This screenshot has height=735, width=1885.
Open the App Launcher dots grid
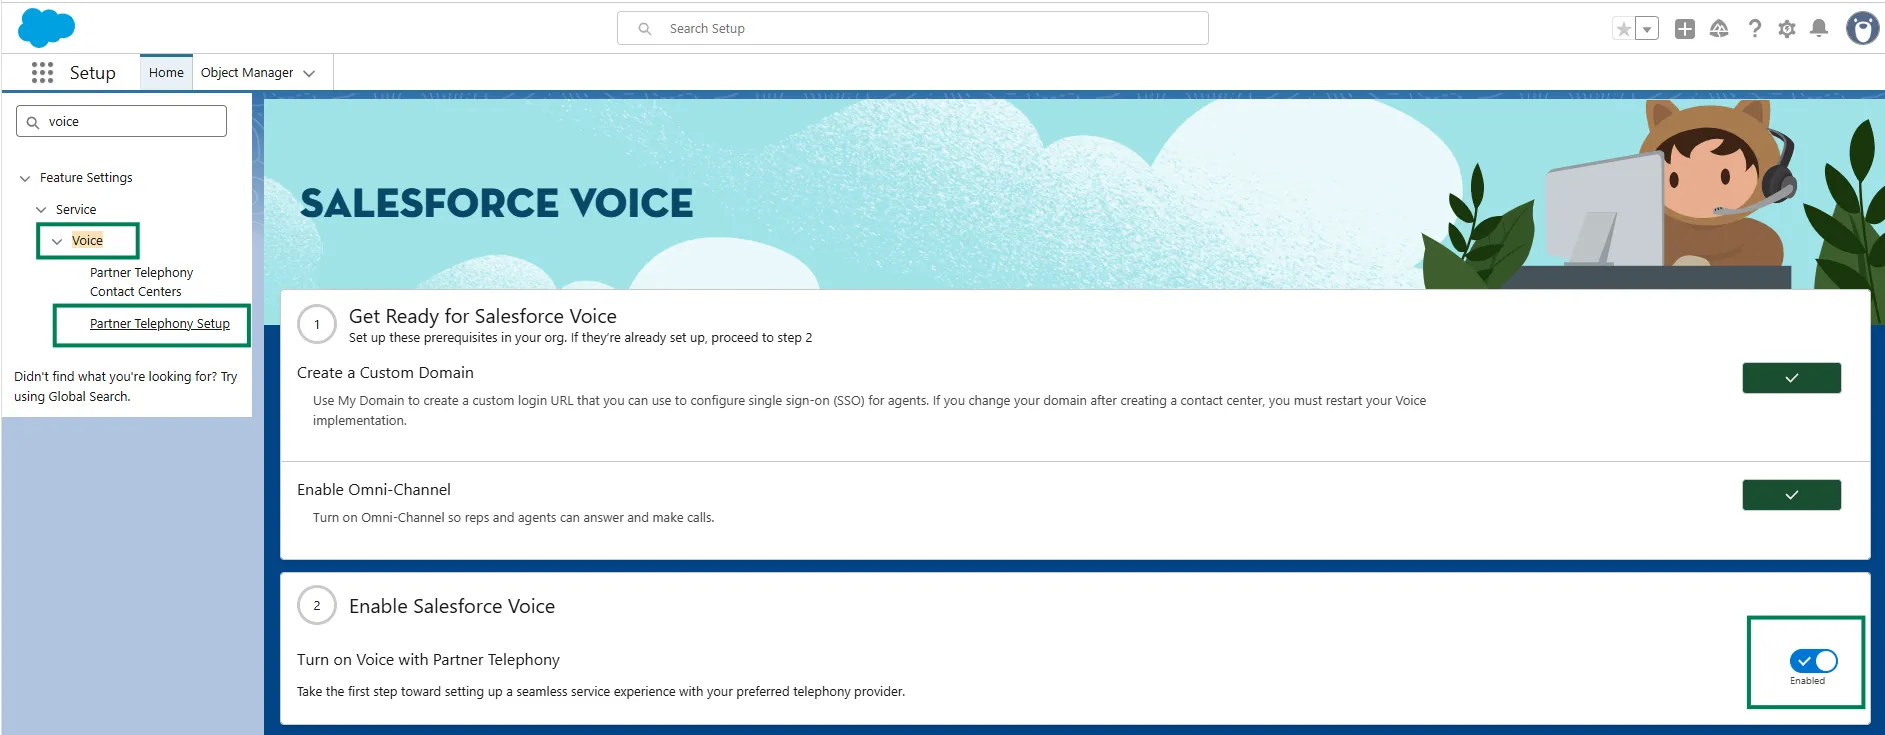(42, 72)
